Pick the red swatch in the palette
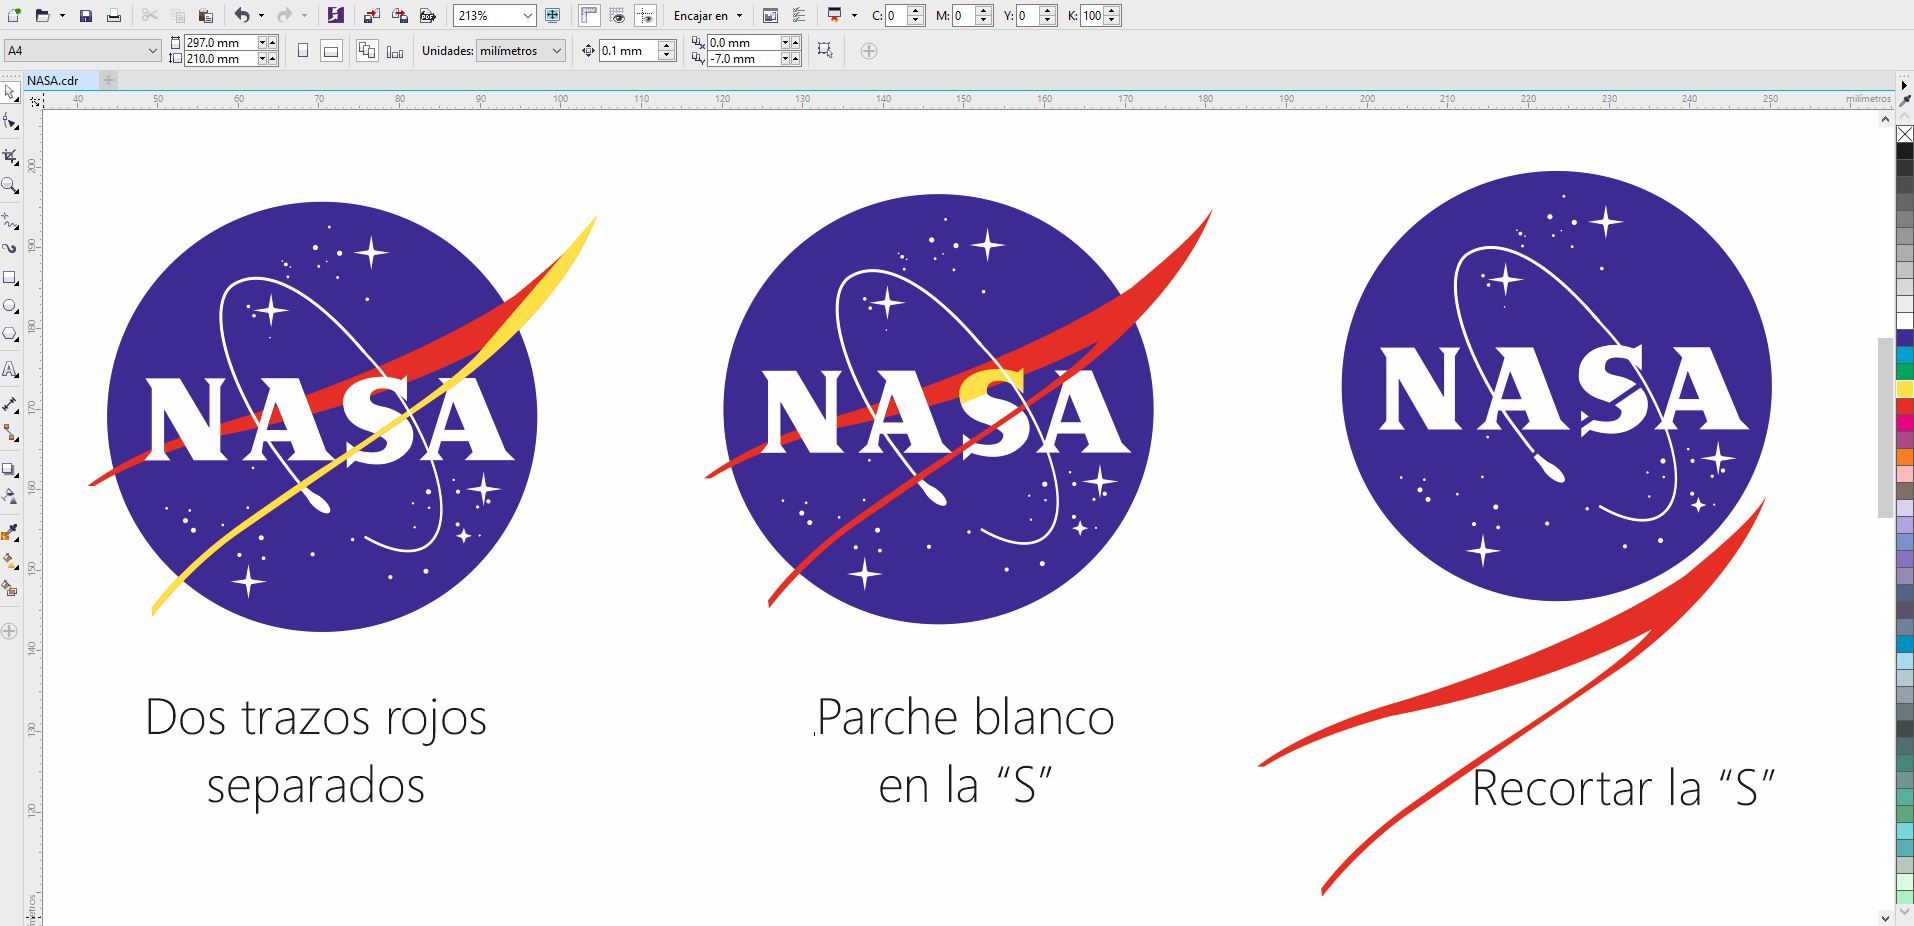This screenshot has width=1914, height=926. tap(1905, 406)
